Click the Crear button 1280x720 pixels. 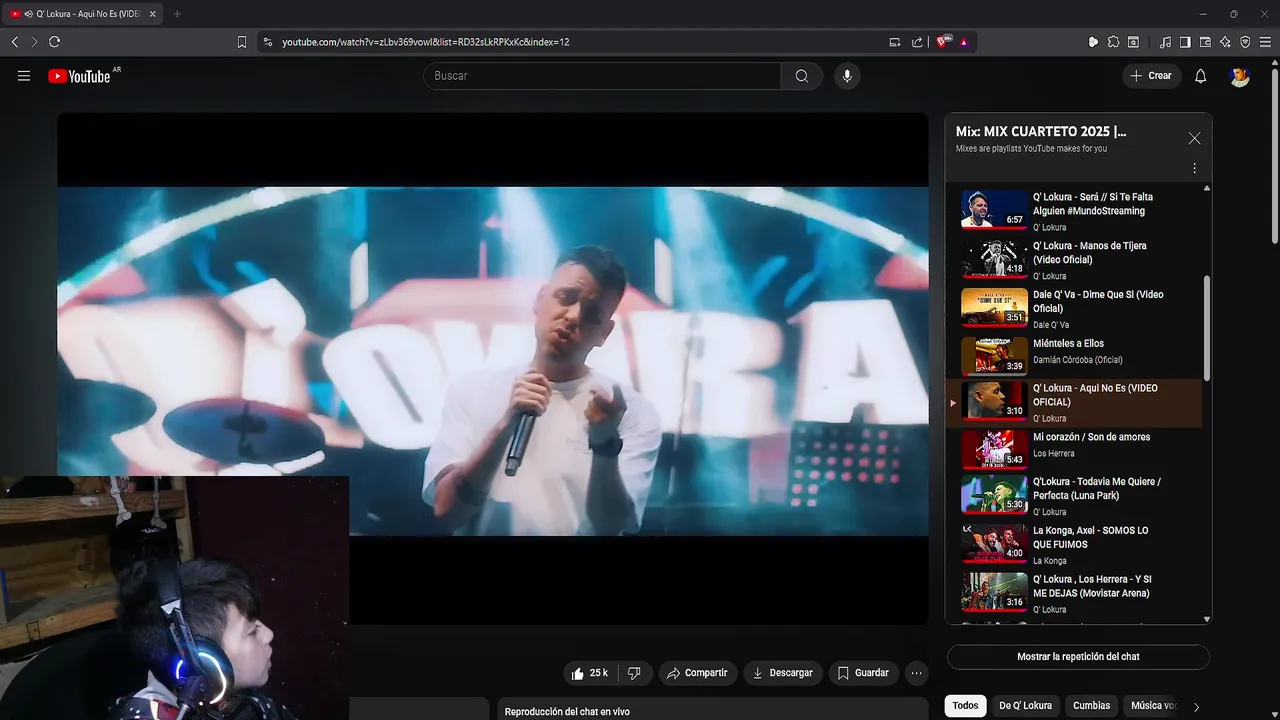point(1151,76)
